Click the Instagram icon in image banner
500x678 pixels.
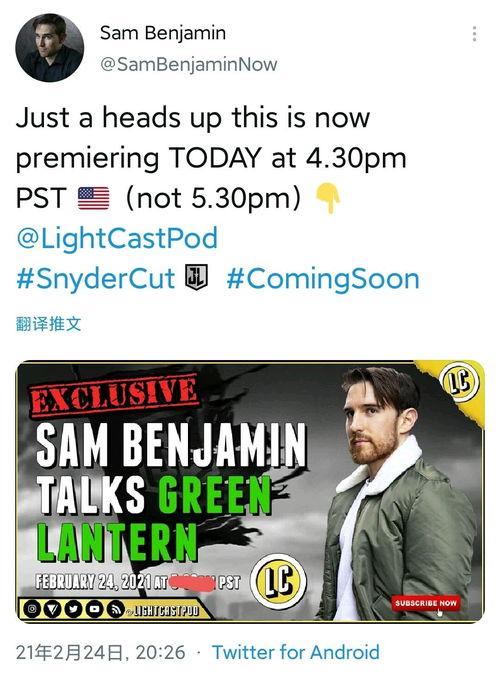pyautogui.click(x=32, y=609)
